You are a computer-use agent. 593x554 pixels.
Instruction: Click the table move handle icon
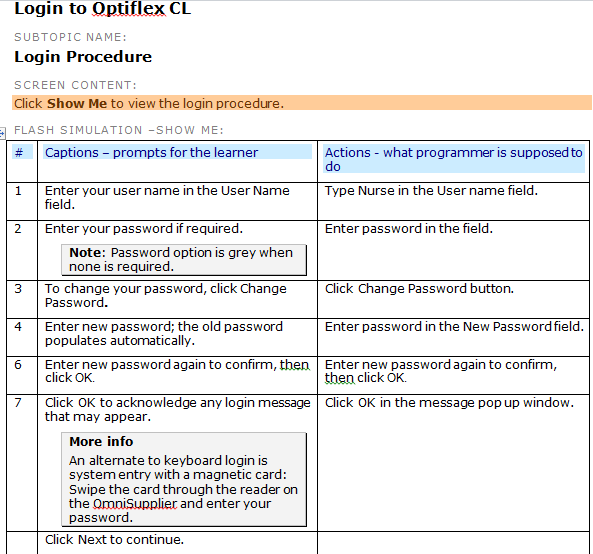2,133
